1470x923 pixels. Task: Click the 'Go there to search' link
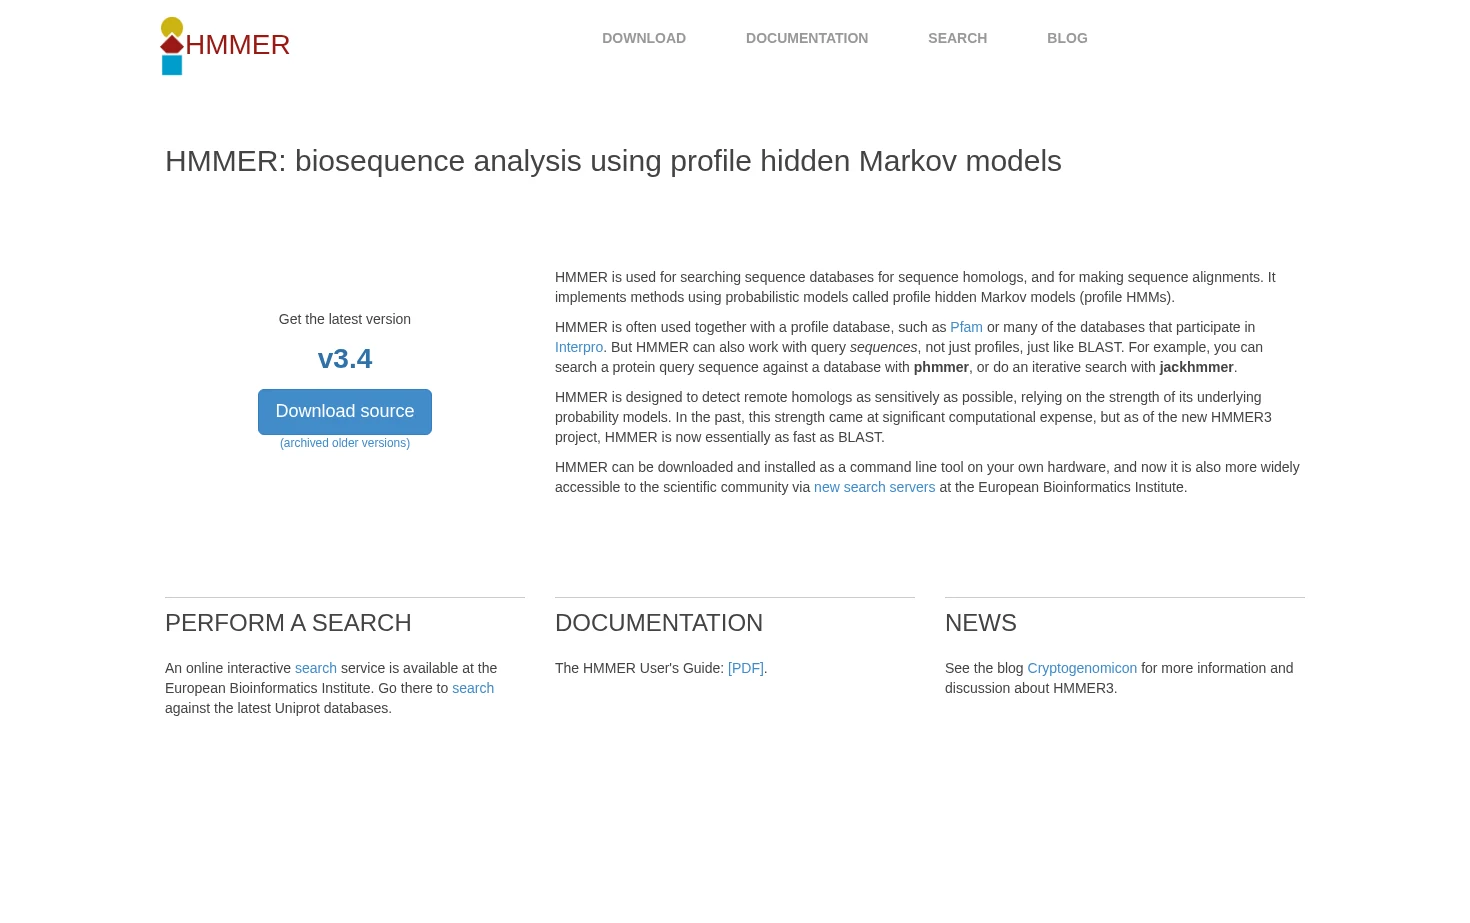click(x=473, y=688)
